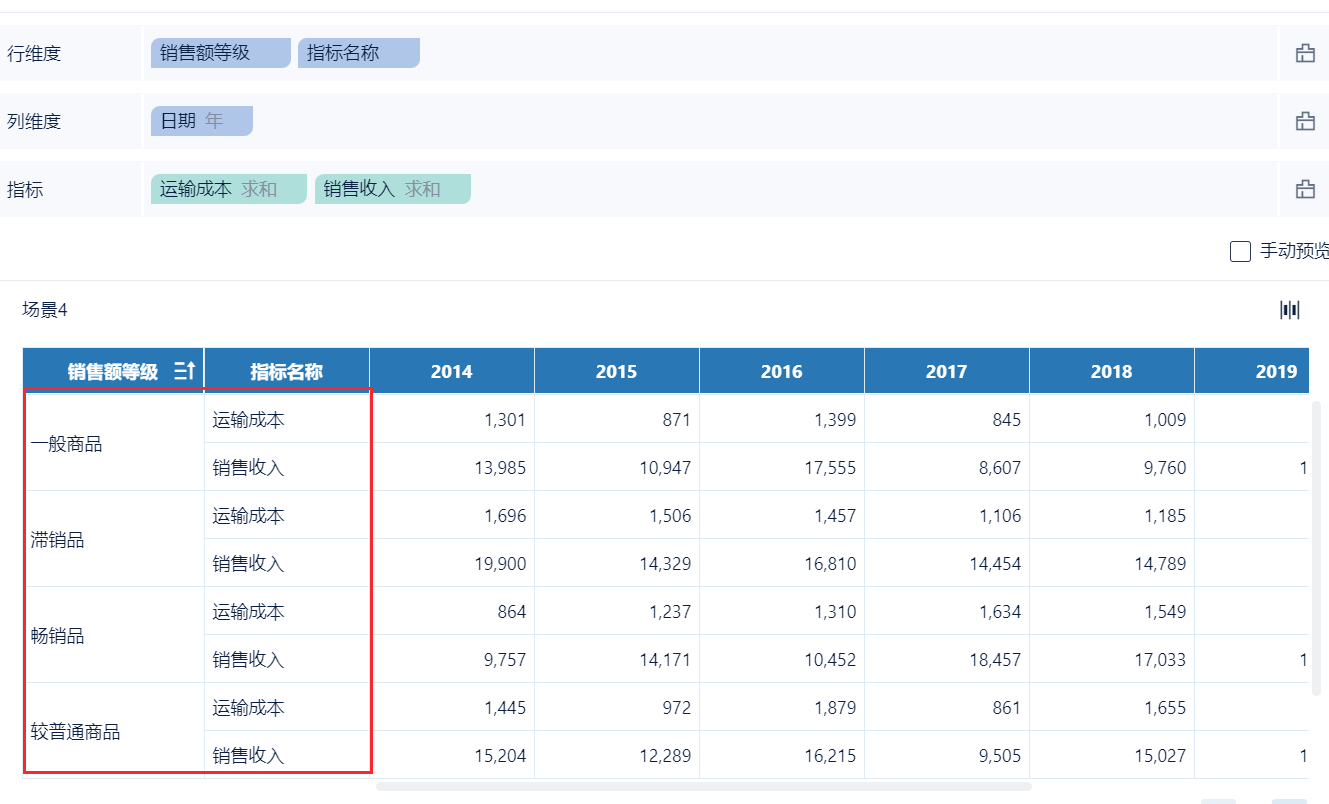Open column settings icon beside 场景4
Screen dimensions: 1329x804
pos(1290,310)
